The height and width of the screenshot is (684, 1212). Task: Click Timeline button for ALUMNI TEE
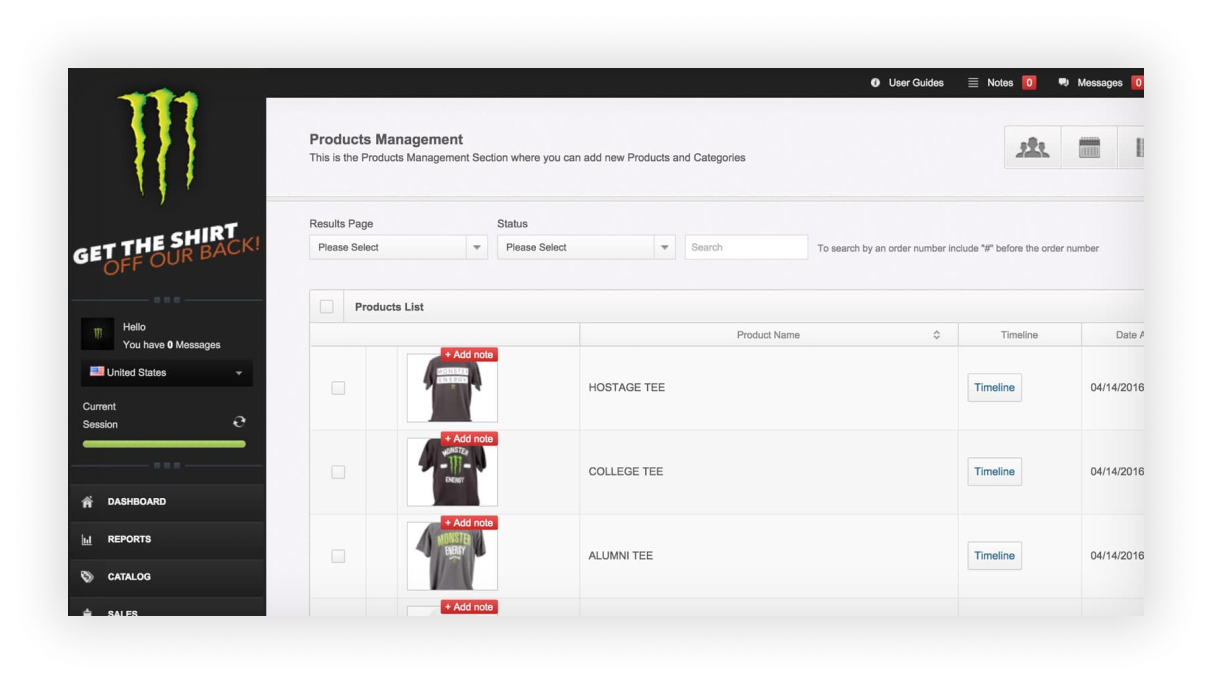point(994,556)
